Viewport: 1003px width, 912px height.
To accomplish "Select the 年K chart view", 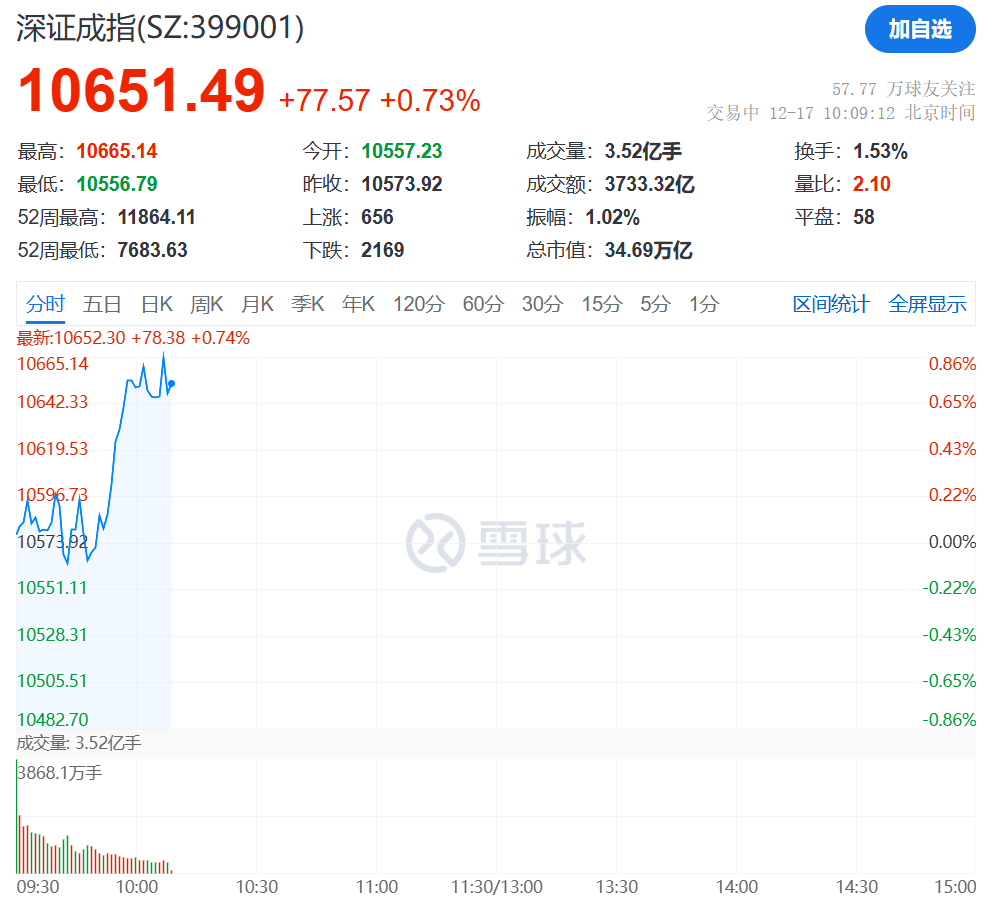I will [x=357, y=304].
